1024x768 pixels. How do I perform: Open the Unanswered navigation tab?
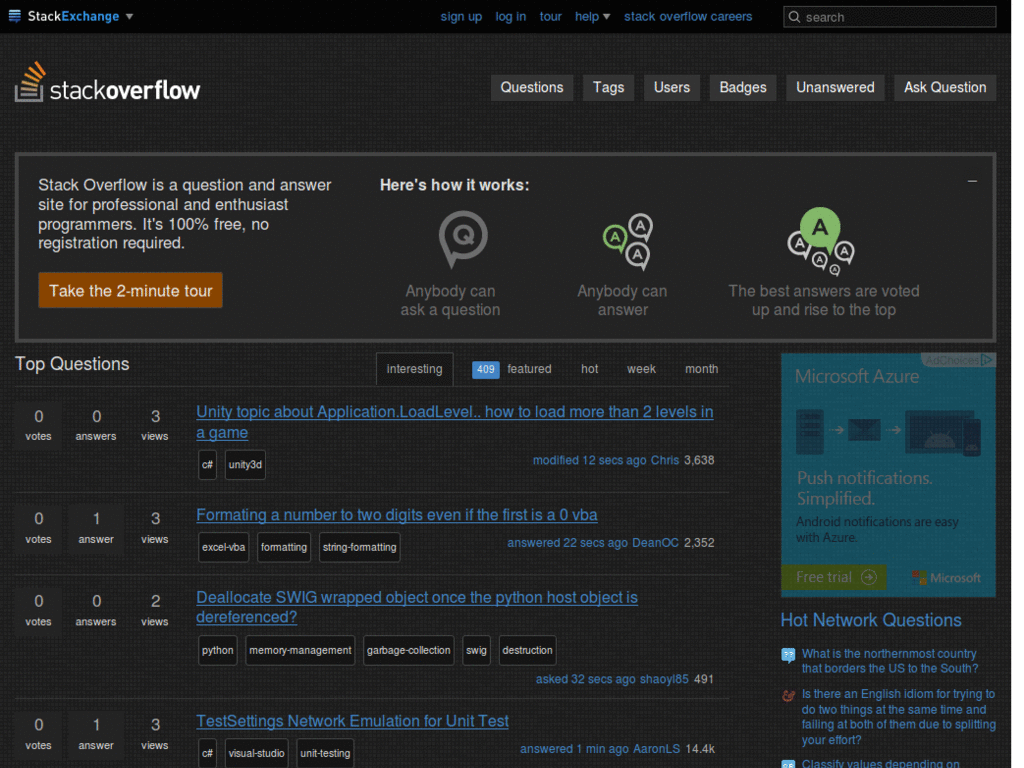(835, 88)
